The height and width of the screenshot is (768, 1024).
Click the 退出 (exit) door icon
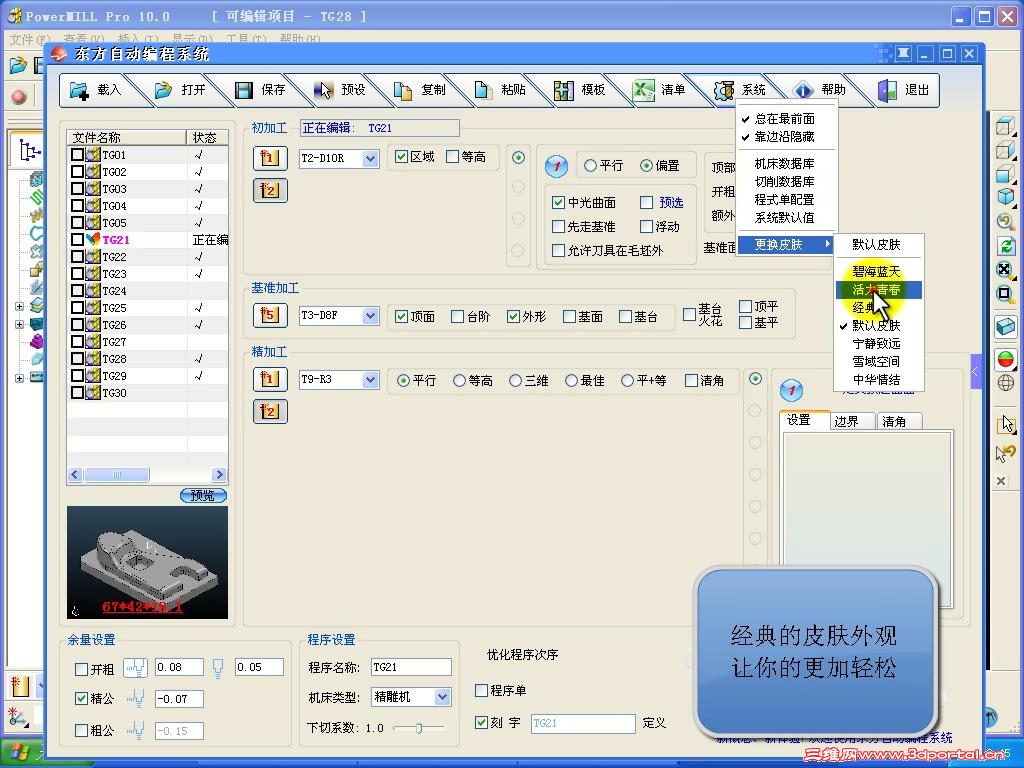click(888, 90)
